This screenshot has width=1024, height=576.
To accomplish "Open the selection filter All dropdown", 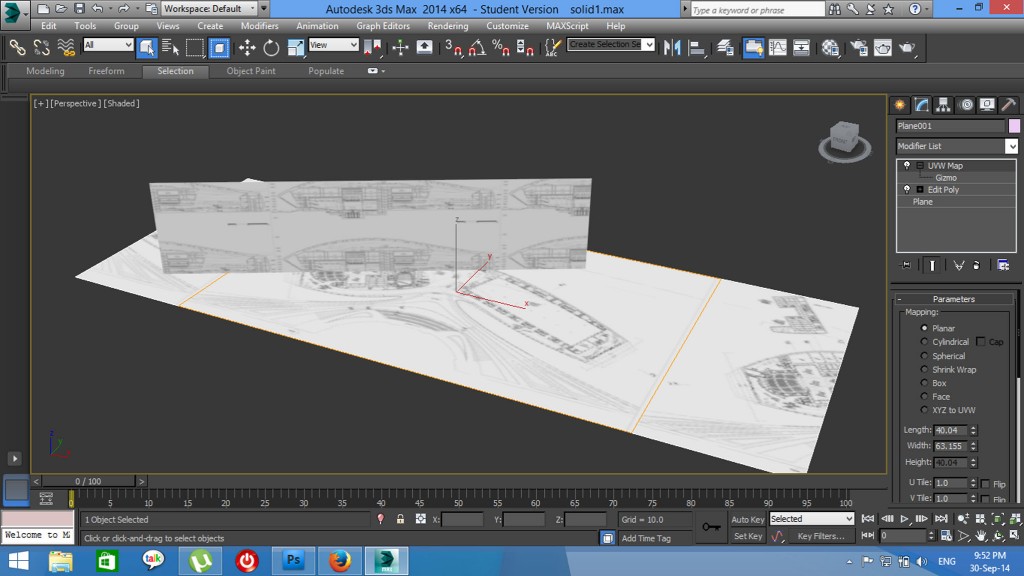I will pyautogui.click(x=108, y=44).
